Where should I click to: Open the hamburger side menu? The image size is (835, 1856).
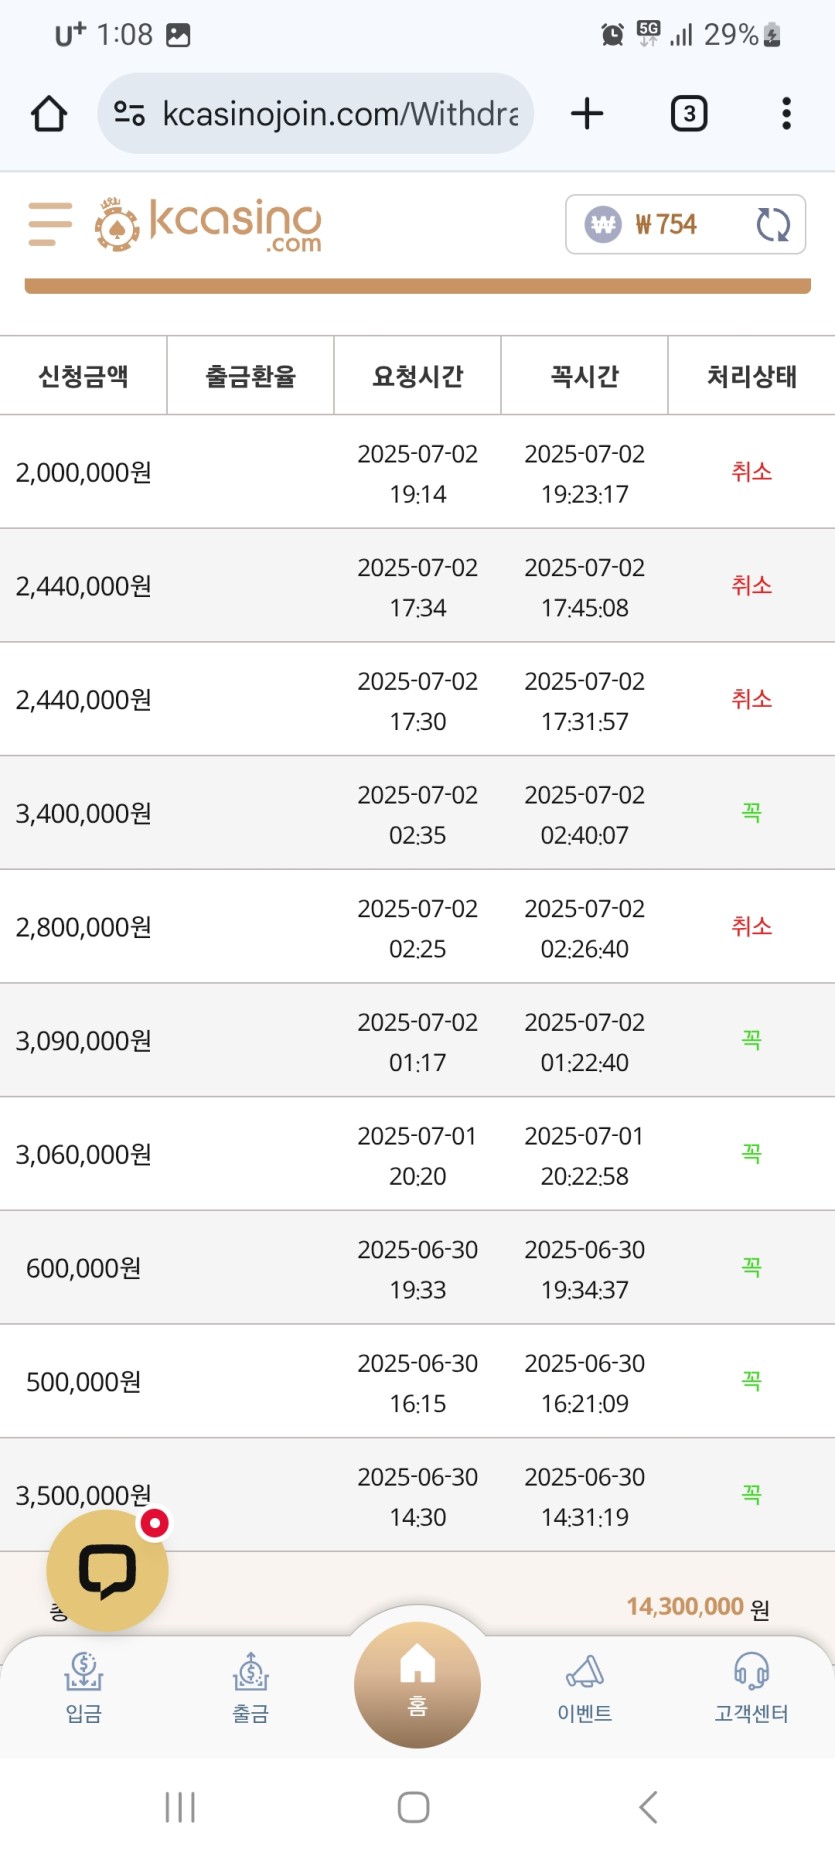tap(50, 224)
